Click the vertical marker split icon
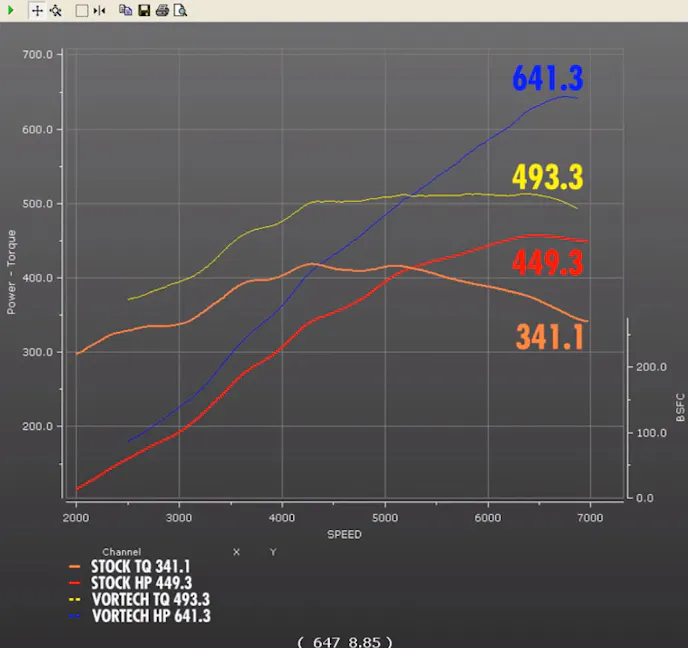The image size is (688, 648). pyautogui.click(x=99, y=11)
